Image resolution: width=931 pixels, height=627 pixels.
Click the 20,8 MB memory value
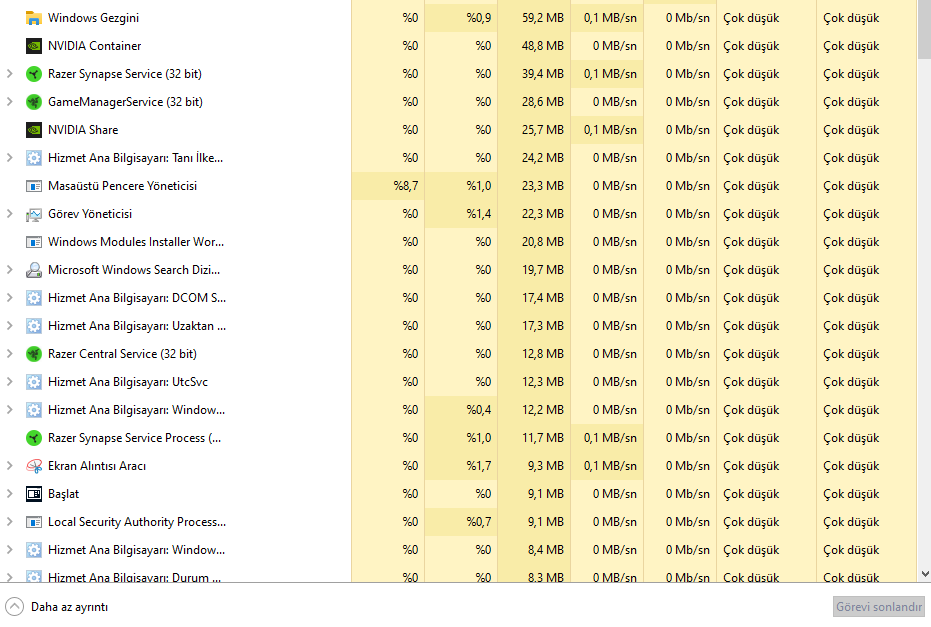point(543,242)
